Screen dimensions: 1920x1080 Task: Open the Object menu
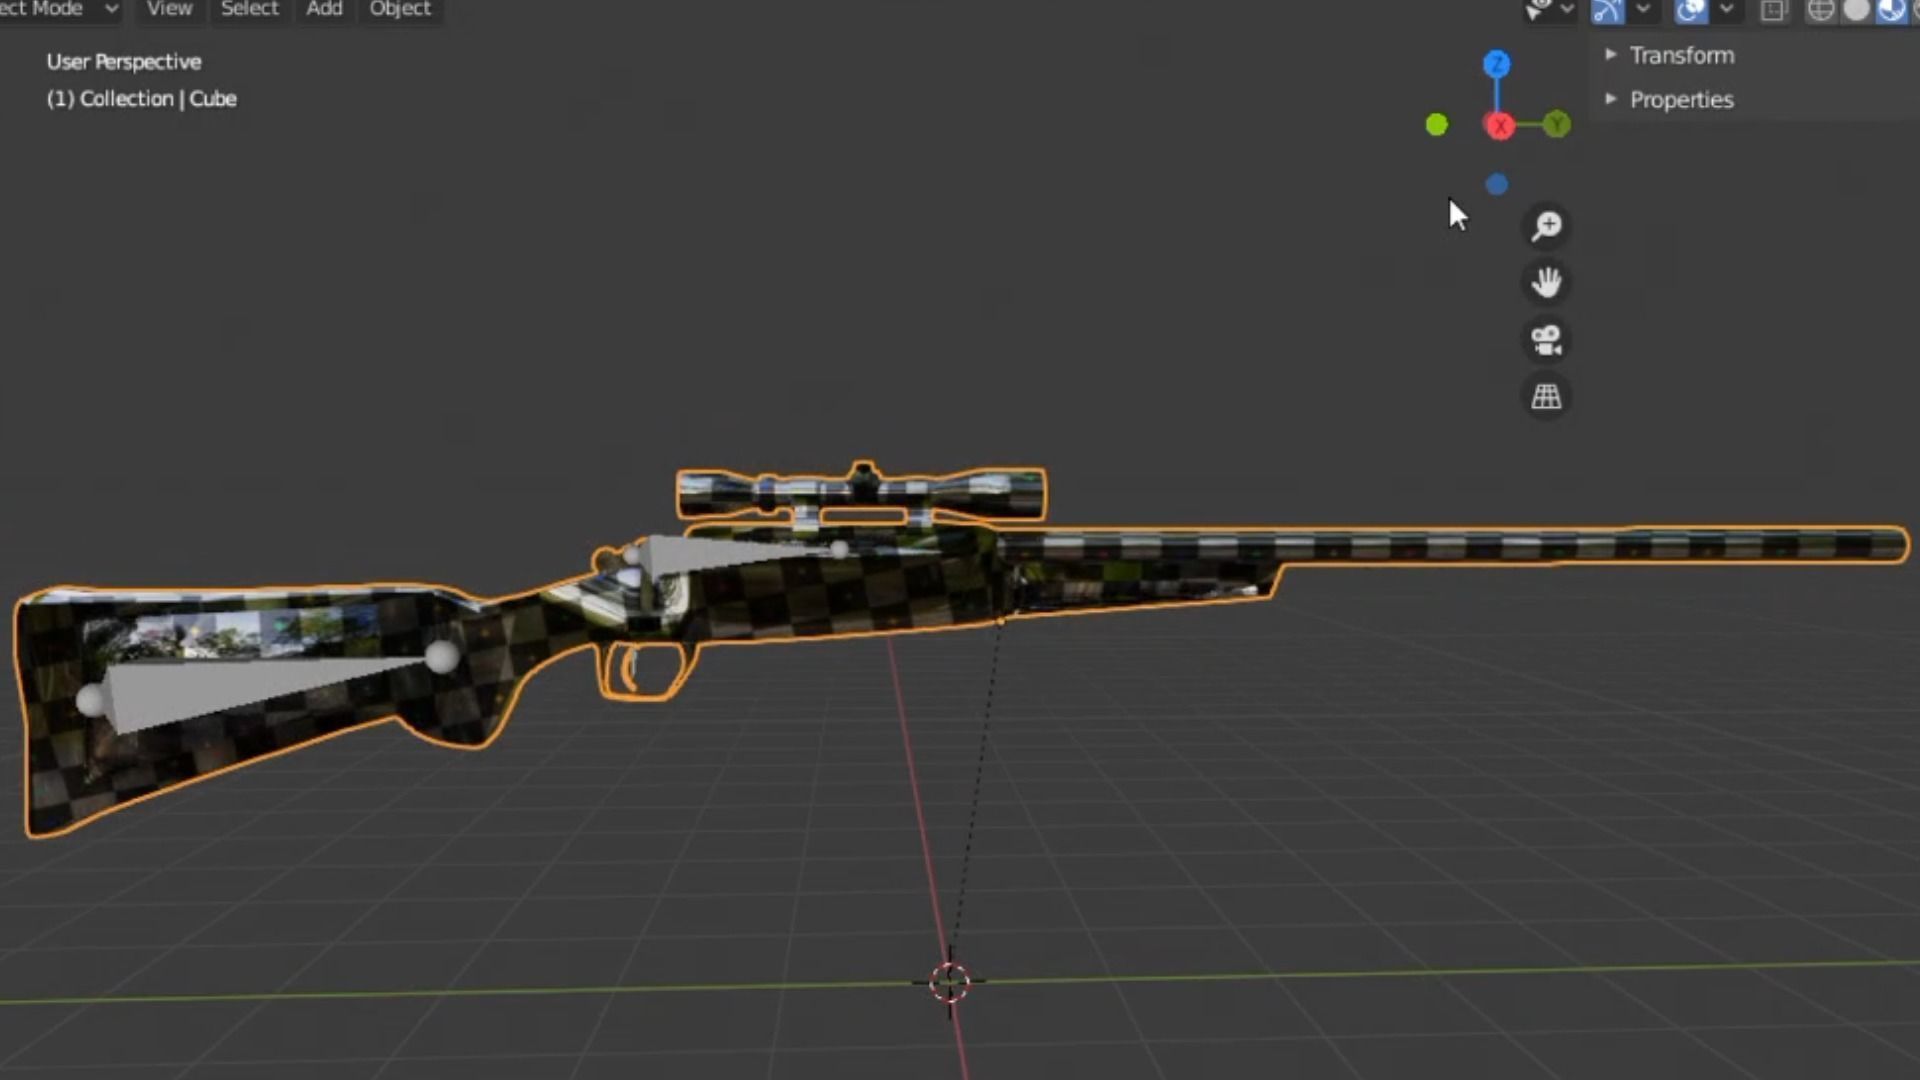point(400,9)
